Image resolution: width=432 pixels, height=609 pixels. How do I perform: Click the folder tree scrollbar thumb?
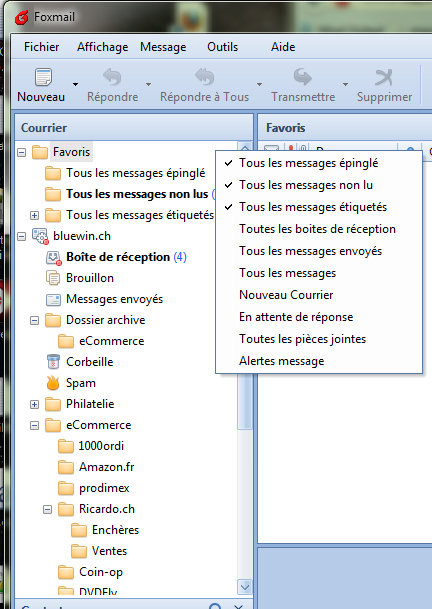pos(245,400)
